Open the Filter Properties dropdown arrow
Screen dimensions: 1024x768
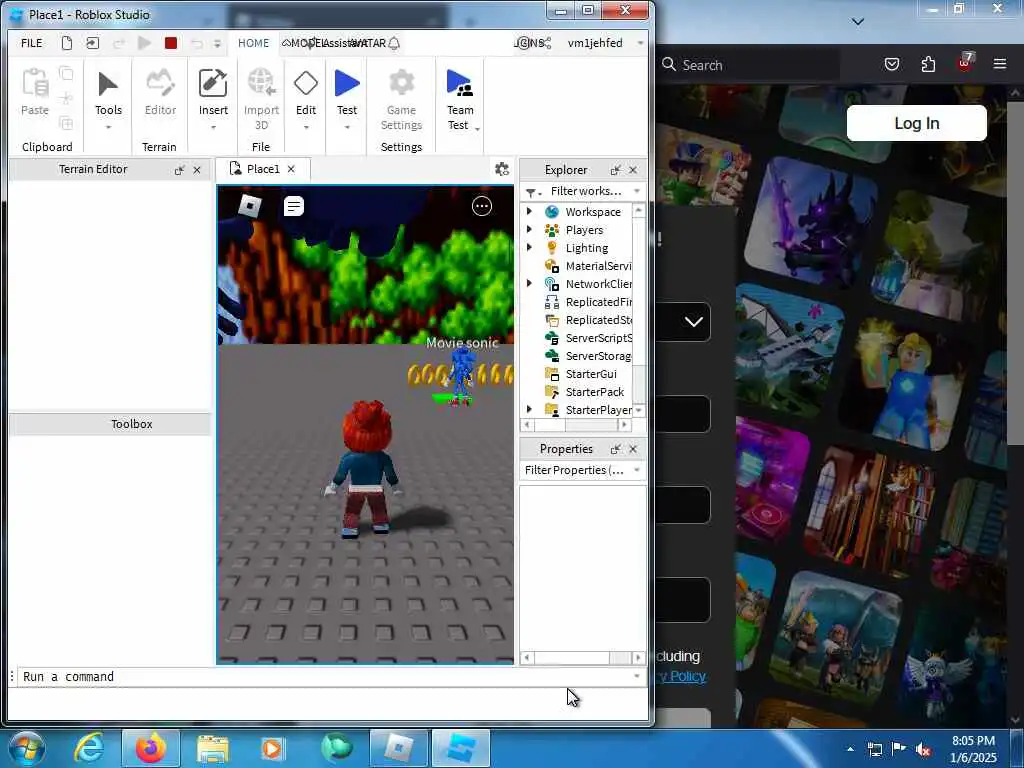tap(637, 470)
